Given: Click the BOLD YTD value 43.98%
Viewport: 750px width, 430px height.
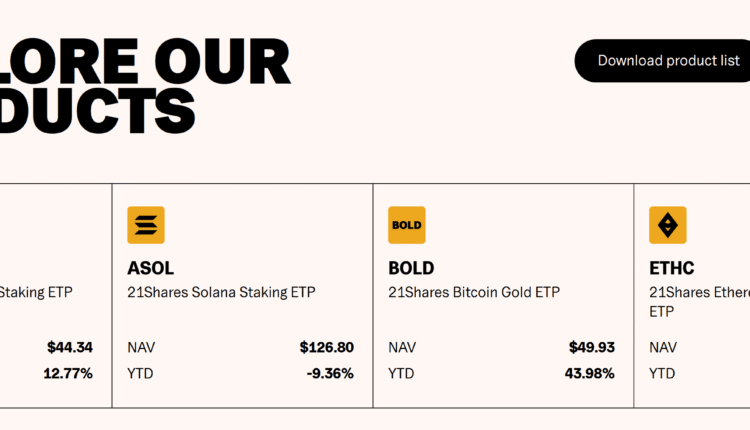Looking at the screenshot, I should click(x=588, y=373).
